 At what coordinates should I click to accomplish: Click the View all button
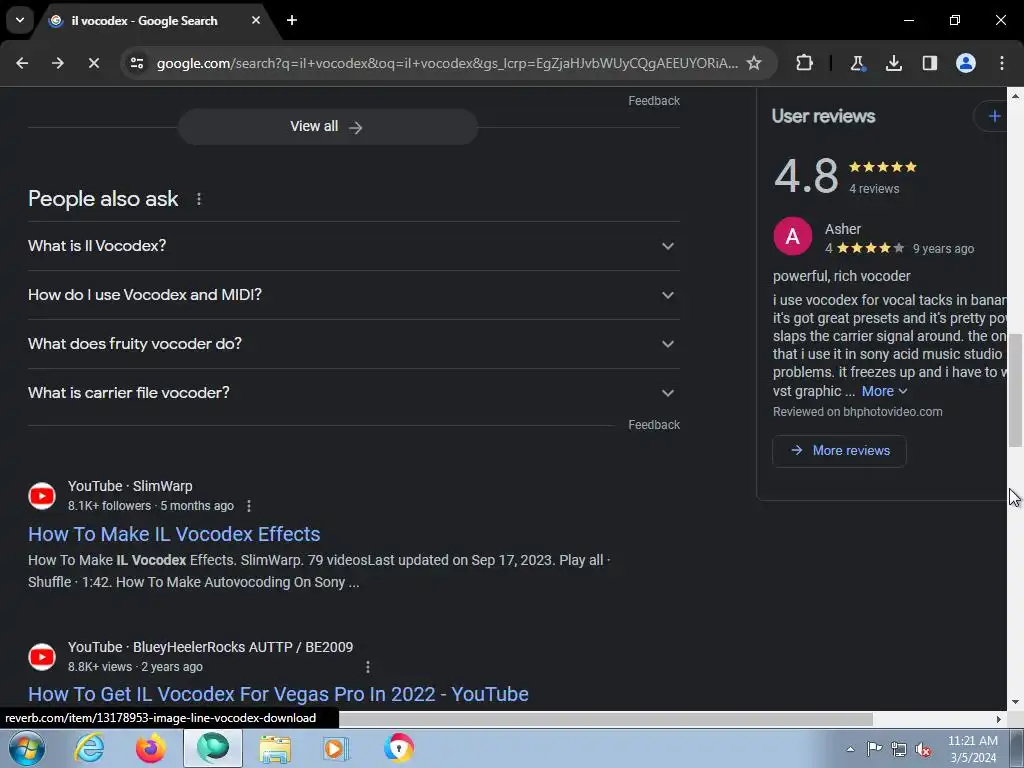pos(327,127)
